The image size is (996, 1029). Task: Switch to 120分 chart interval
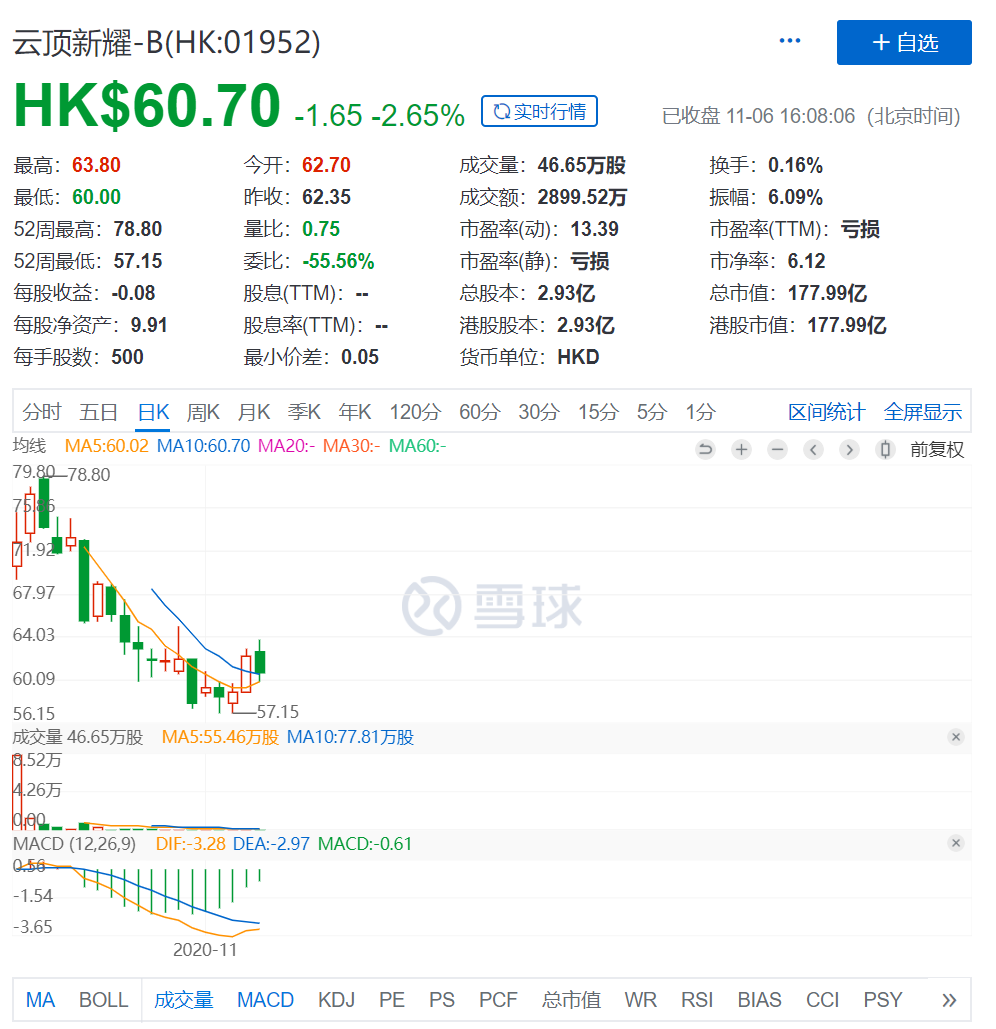[x=415, y=412]
